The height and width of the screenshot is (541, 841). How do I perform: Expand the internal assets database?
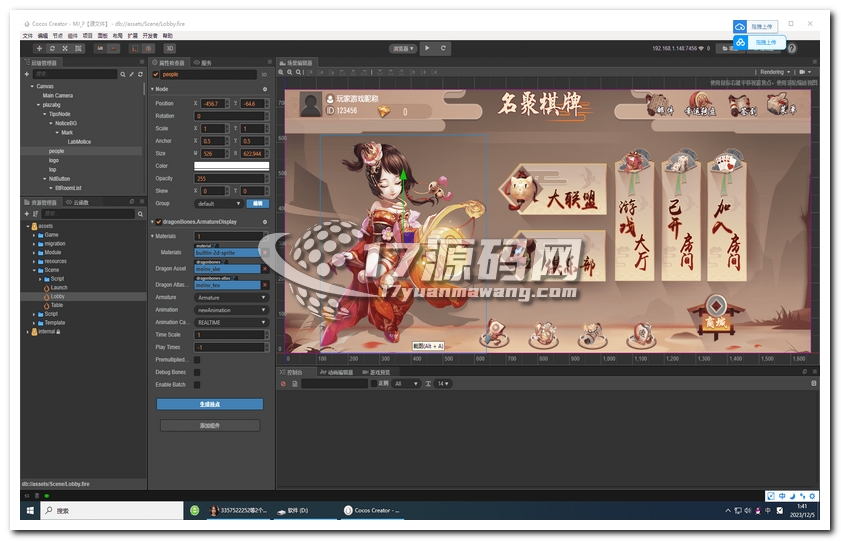point(28,332)
